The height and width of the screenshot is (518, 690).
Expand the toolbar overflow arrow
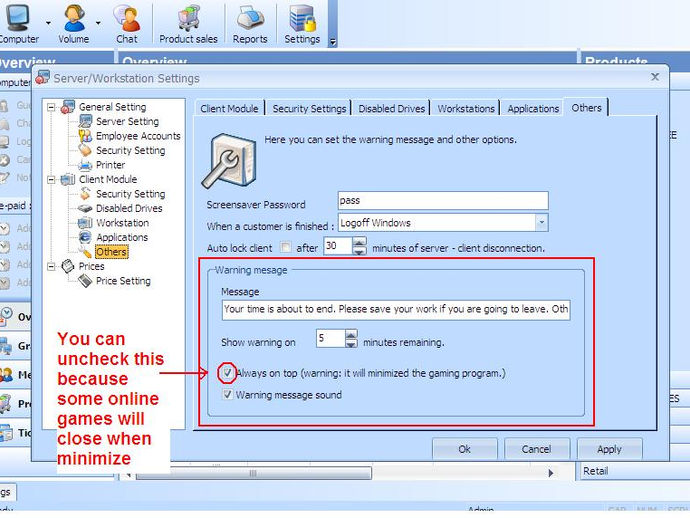point(333,42)
